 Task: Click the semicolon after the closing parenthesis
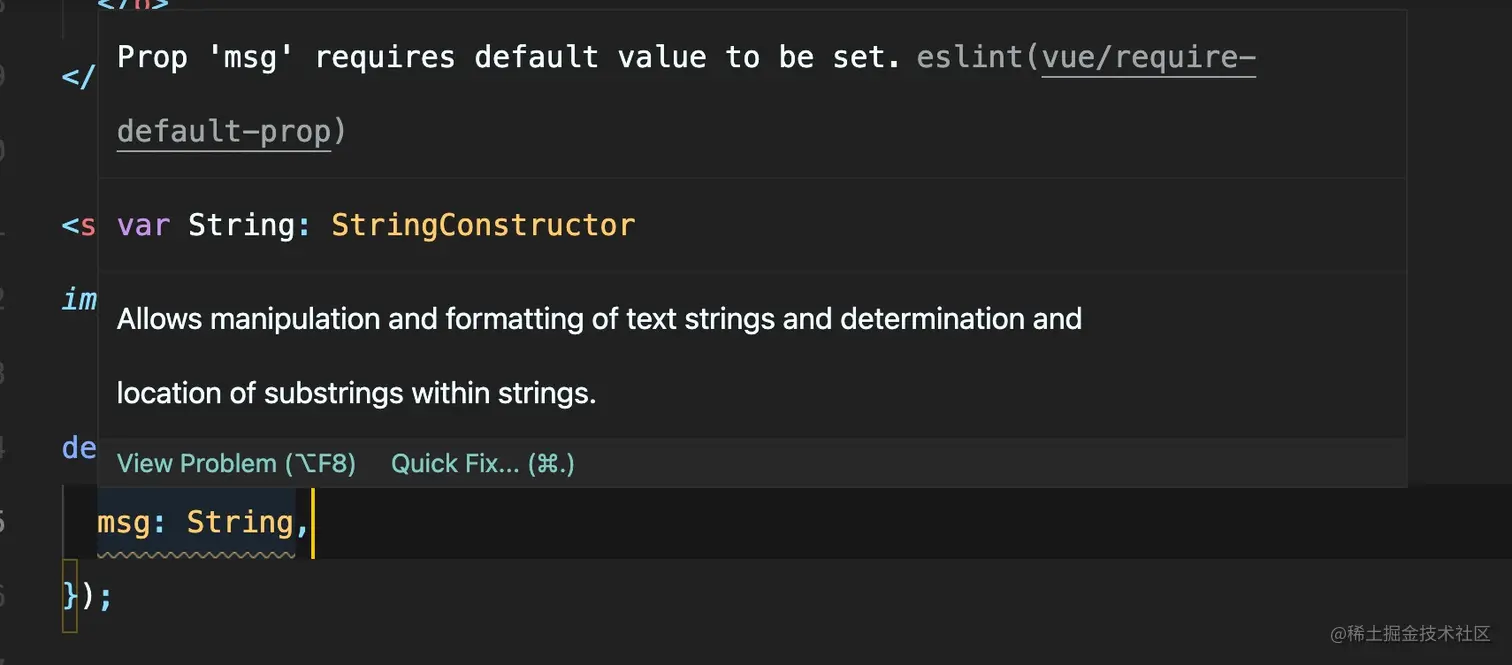click(x=103, y=594)
